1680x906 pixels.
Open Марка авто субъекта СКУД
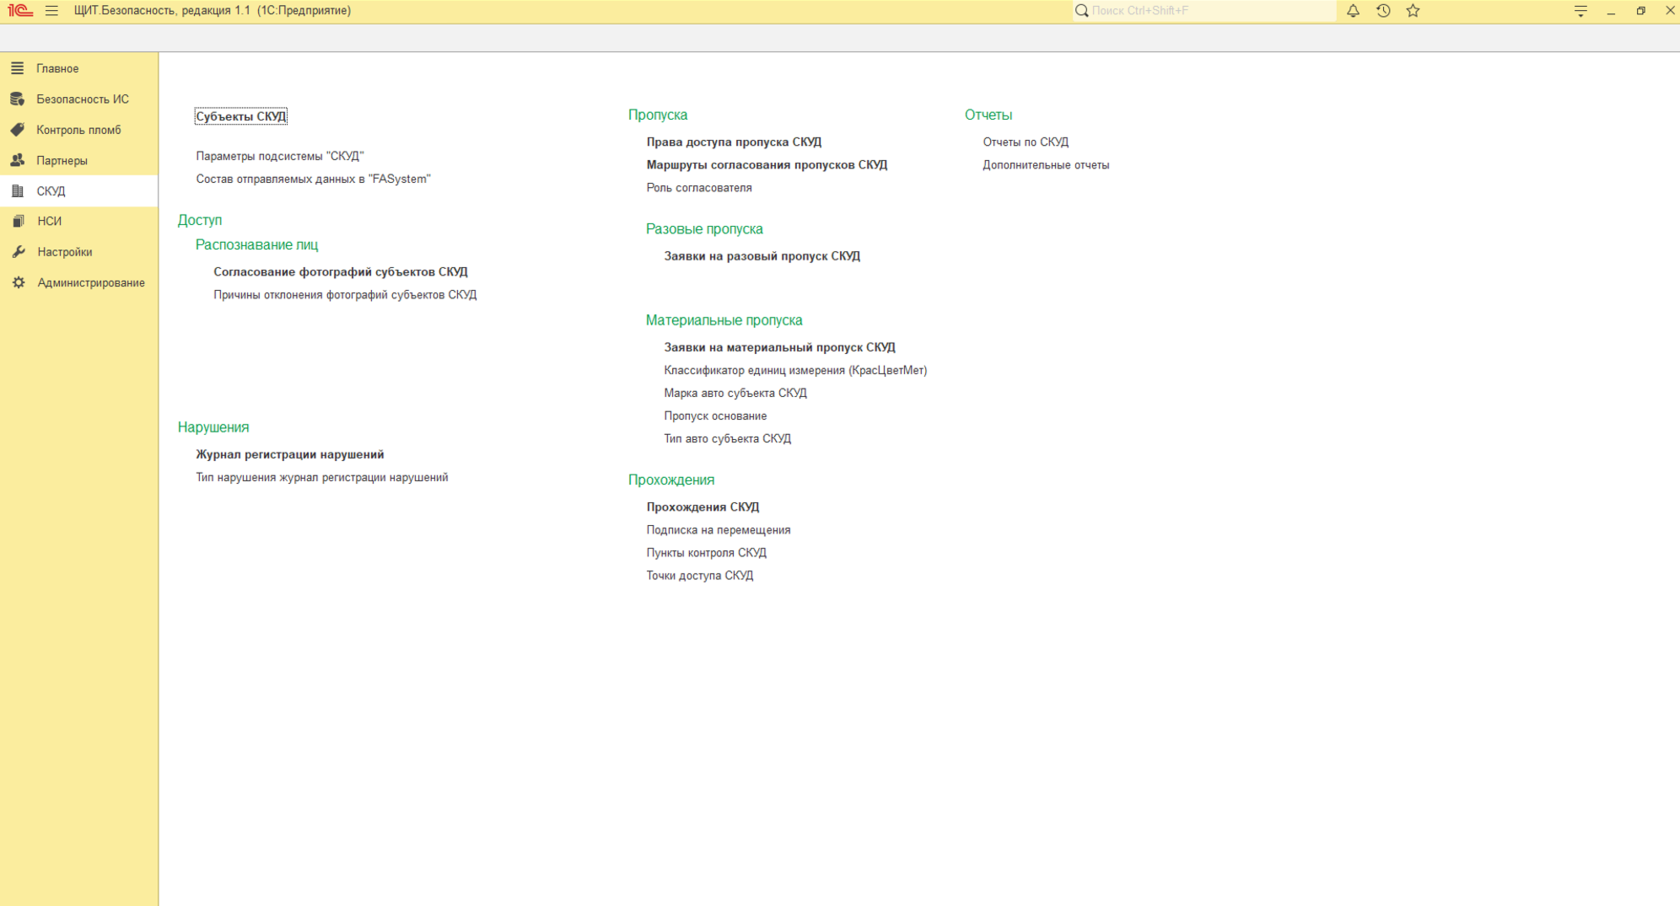coord(735,393)
